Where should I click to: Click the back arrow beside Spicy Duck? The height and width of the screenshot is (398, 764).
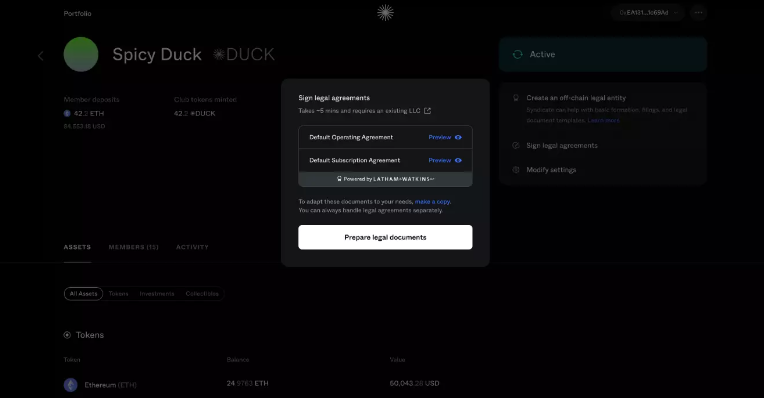(x=41, y=56)
